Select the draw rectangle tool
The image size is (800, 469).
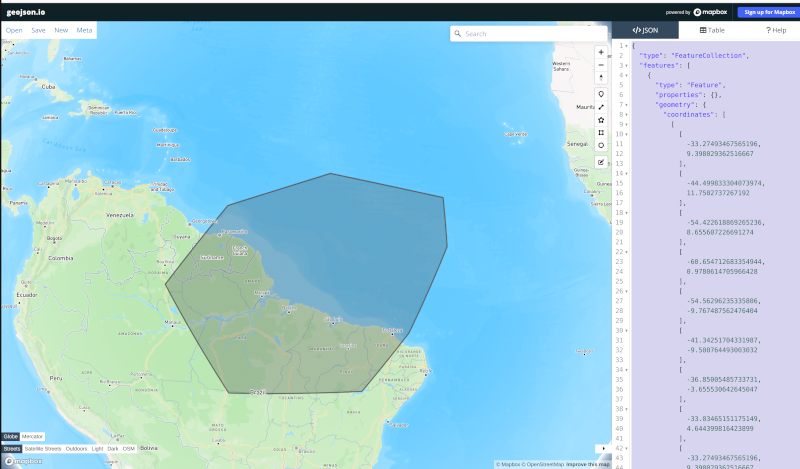click(601, 133)
